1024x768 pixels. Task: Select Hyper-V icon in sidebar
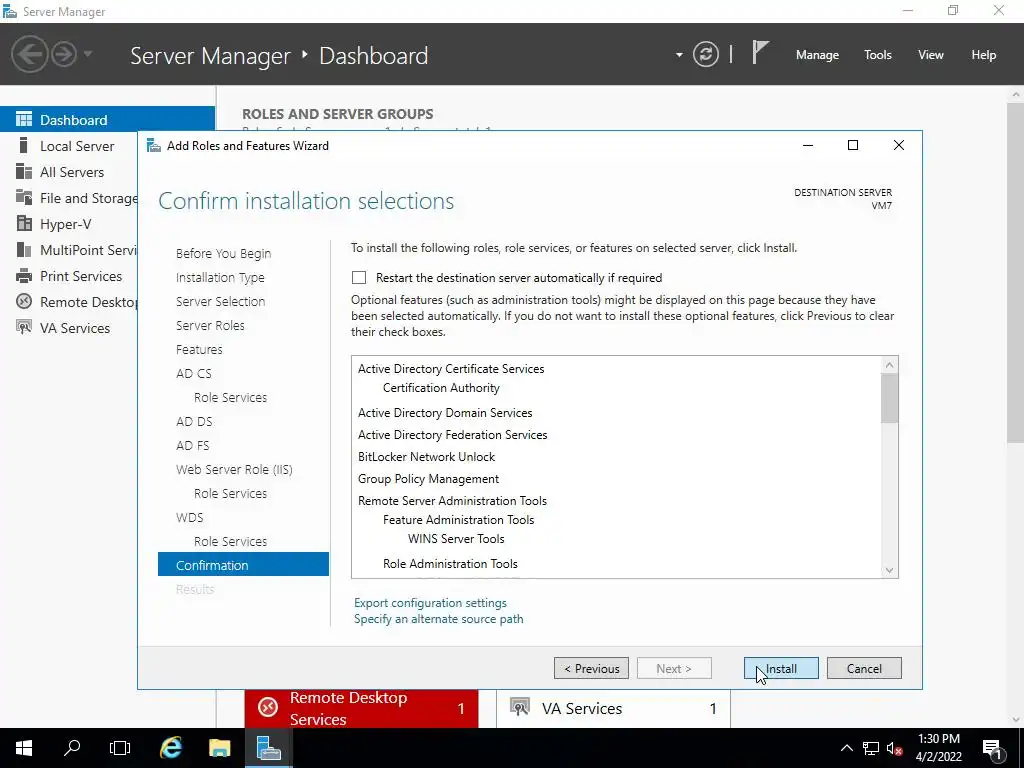(x=24, y=224)
